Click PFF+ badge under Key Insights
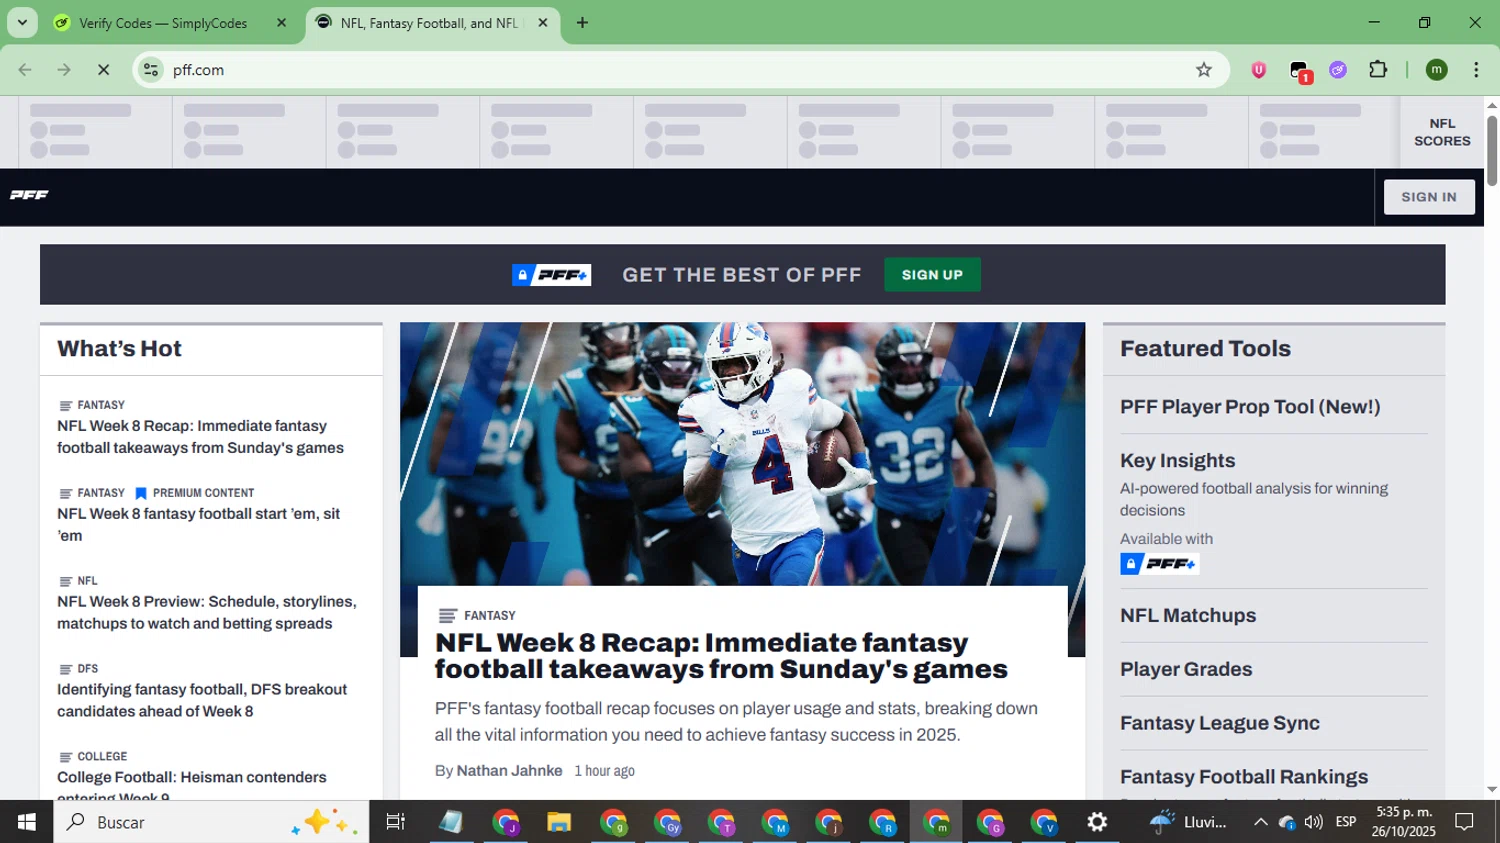Viewport: 1500px width, 843px height. click(x=1159, y=564)
